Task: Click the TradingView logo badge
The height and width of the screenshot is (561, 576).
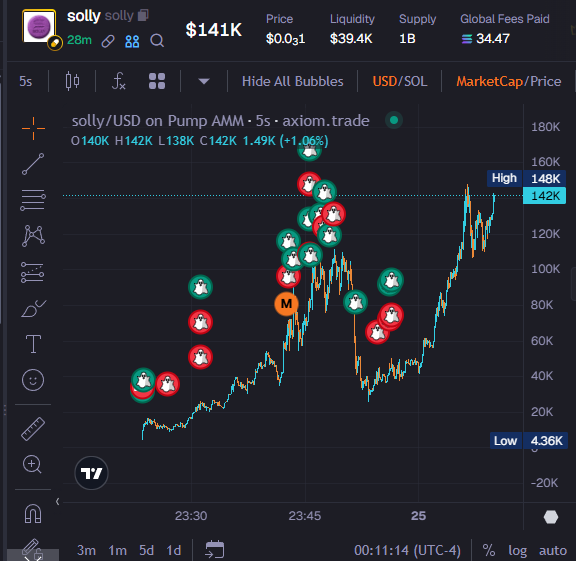Action: (x=91, y=473)
